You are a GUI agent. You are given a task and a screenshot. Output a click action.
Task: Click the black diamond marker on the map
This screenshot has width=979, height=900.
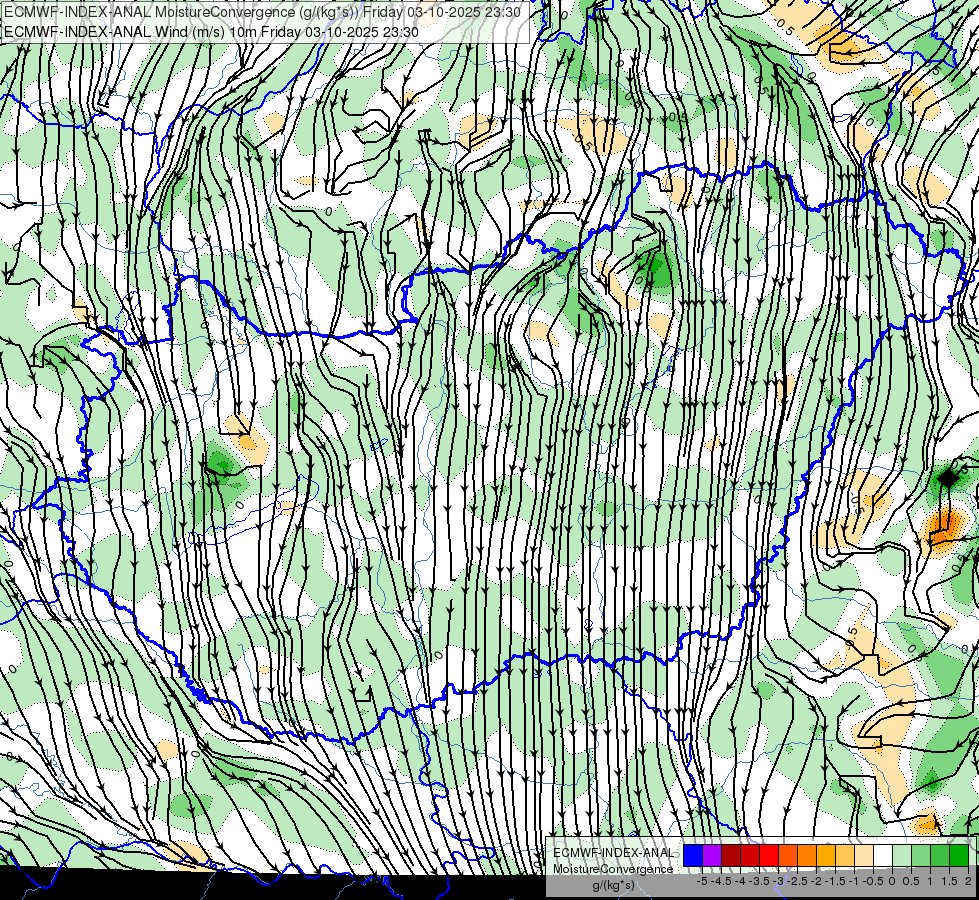tap(948, 478)
